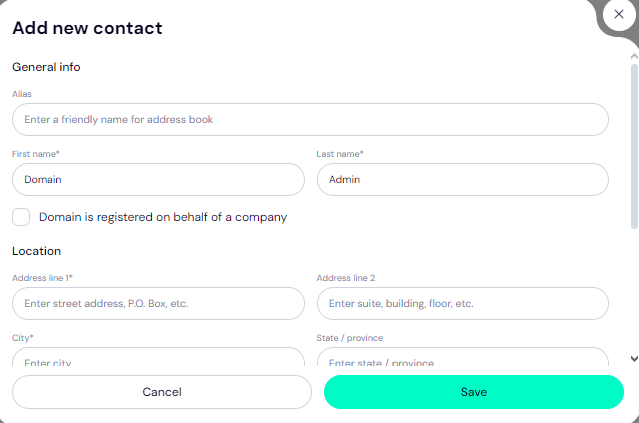
Task: Click the 'Add new contact' heading
Action: click(87, 28)
